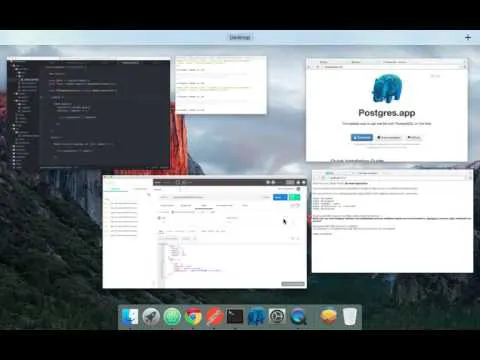This screenshot has height=360, width=480.
Task: Select the small text editor window
Action: tap(221, 85)
